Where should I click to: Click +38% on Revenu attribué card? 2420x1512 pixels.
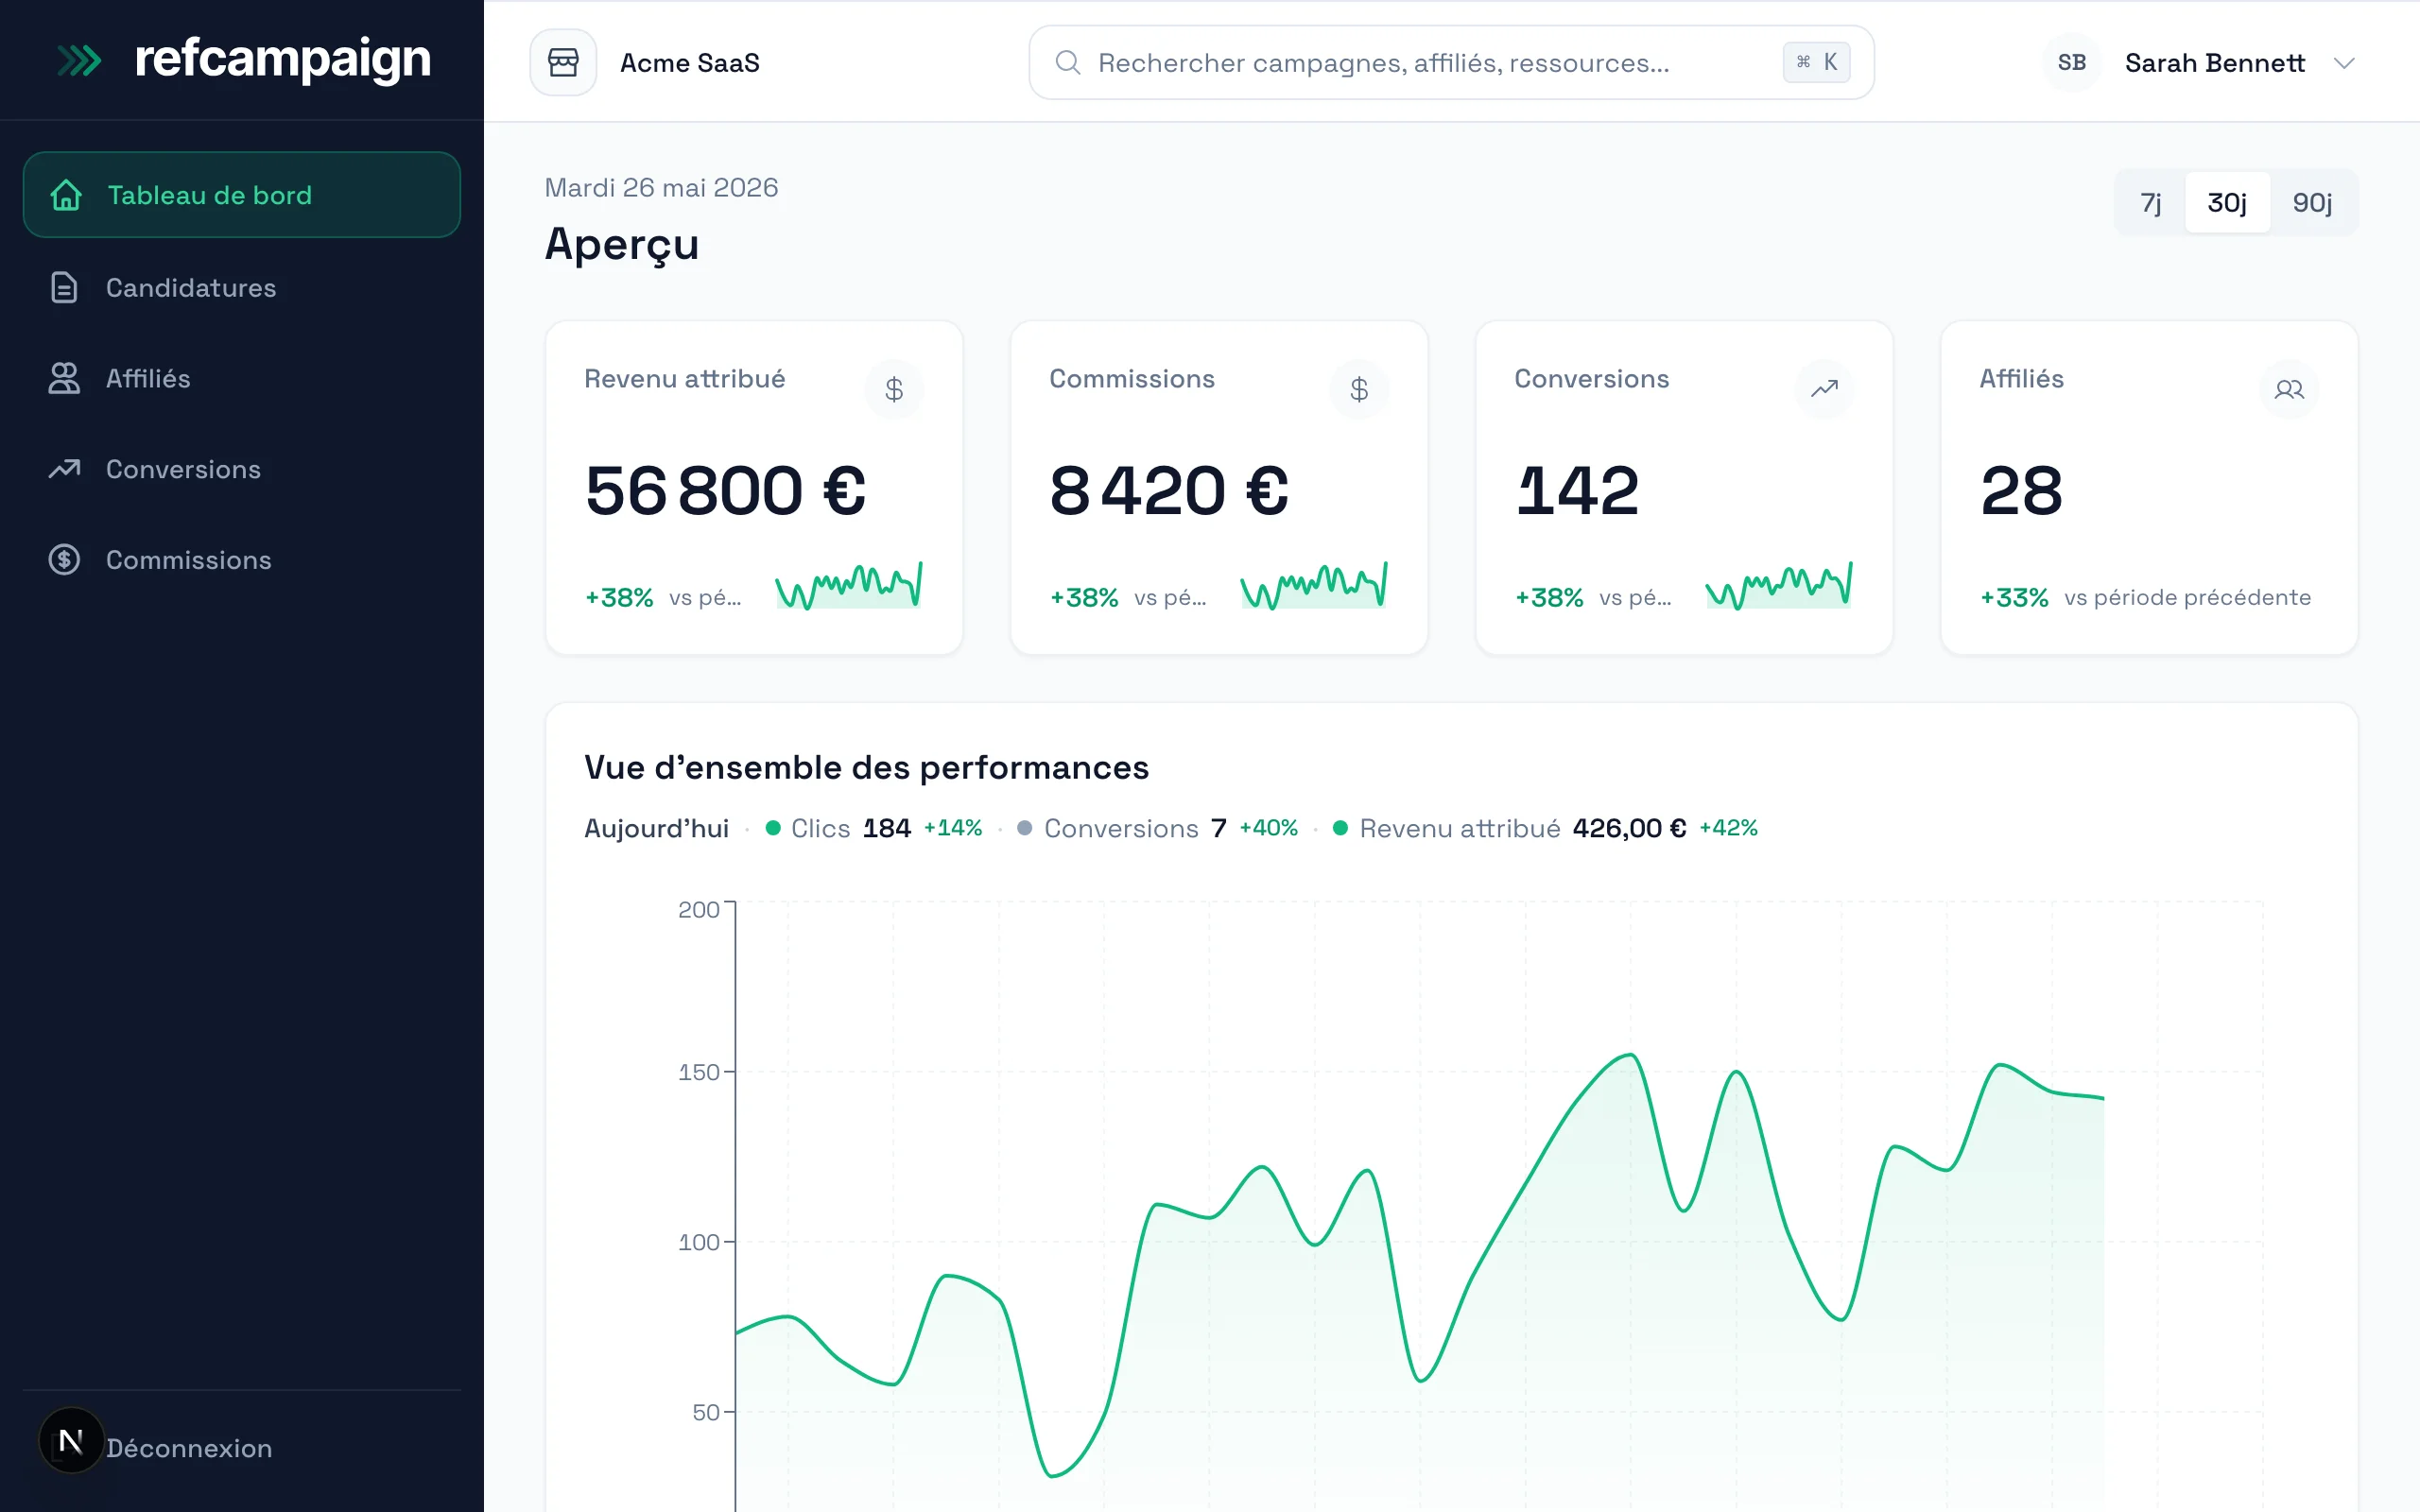(619, 598)
